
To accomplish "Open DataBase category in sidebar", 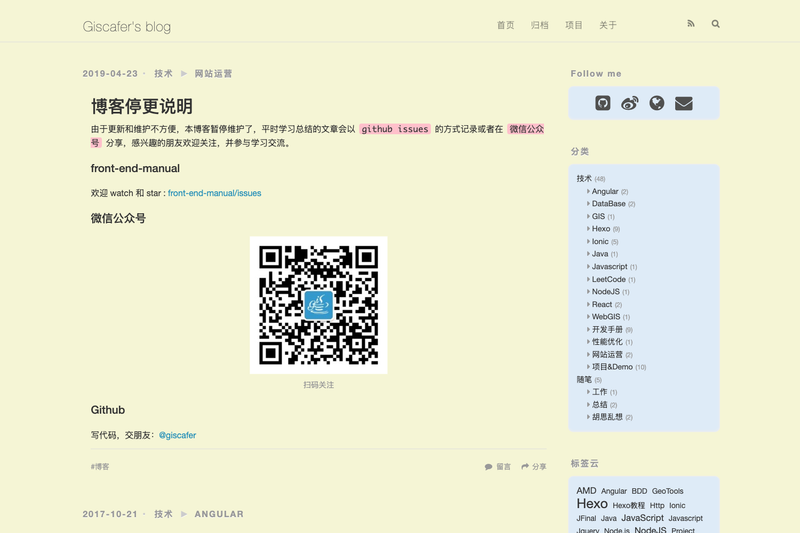I will pos(609,204).
